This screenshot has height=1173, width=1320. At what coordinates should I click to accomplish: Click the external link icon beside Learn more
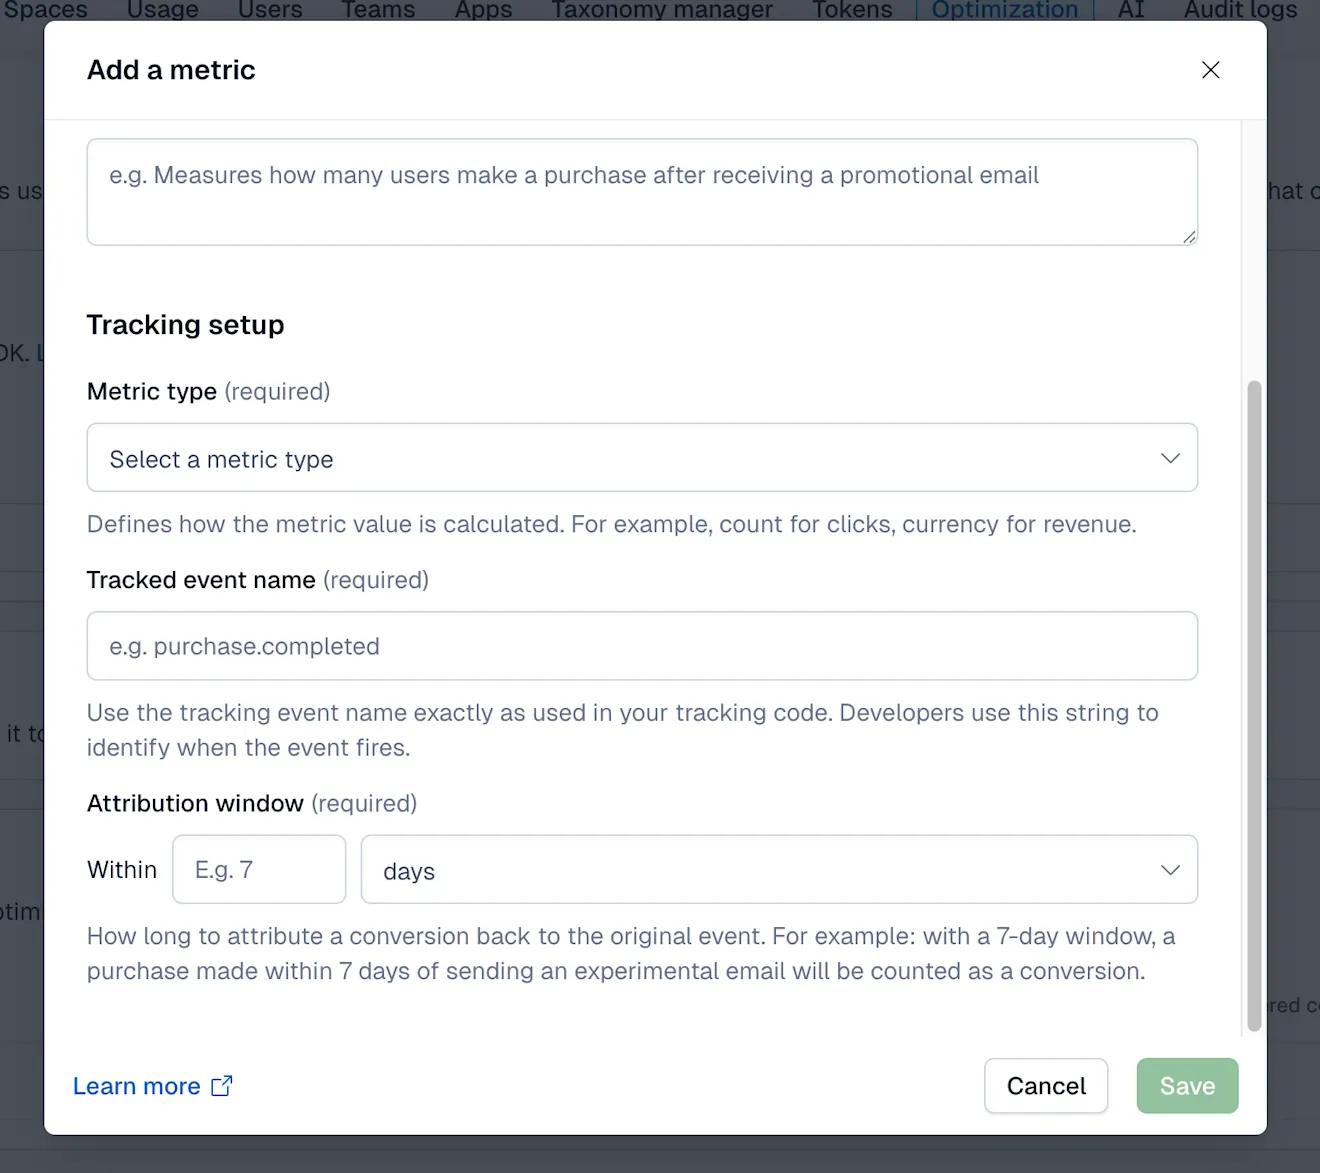pyautogui.click(x=221, y=1086)
